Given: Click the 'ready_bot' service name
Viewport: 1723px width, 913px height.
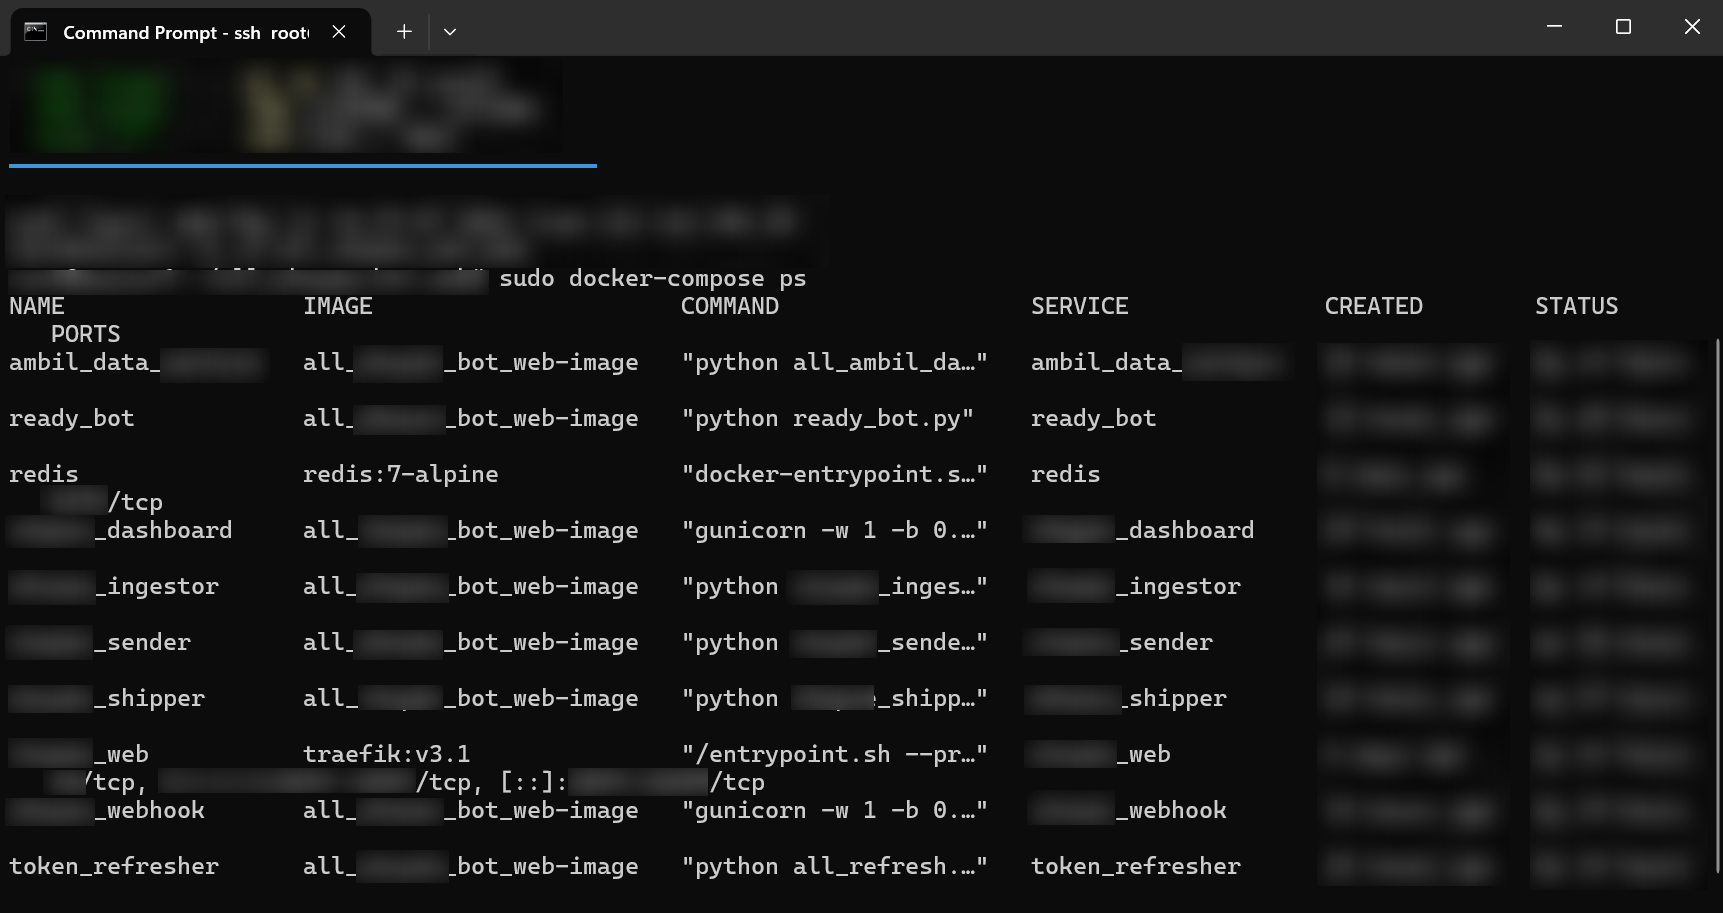Looking at the screenshot, I should [1094, 418].
